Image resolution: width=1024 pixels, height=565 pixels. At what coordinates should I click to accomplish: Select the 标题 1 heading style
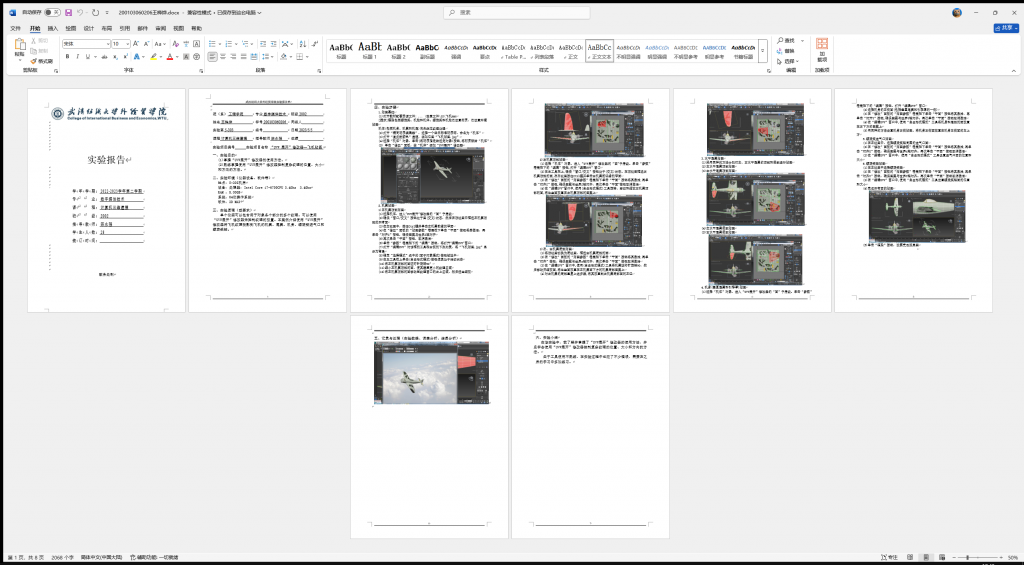370,50
